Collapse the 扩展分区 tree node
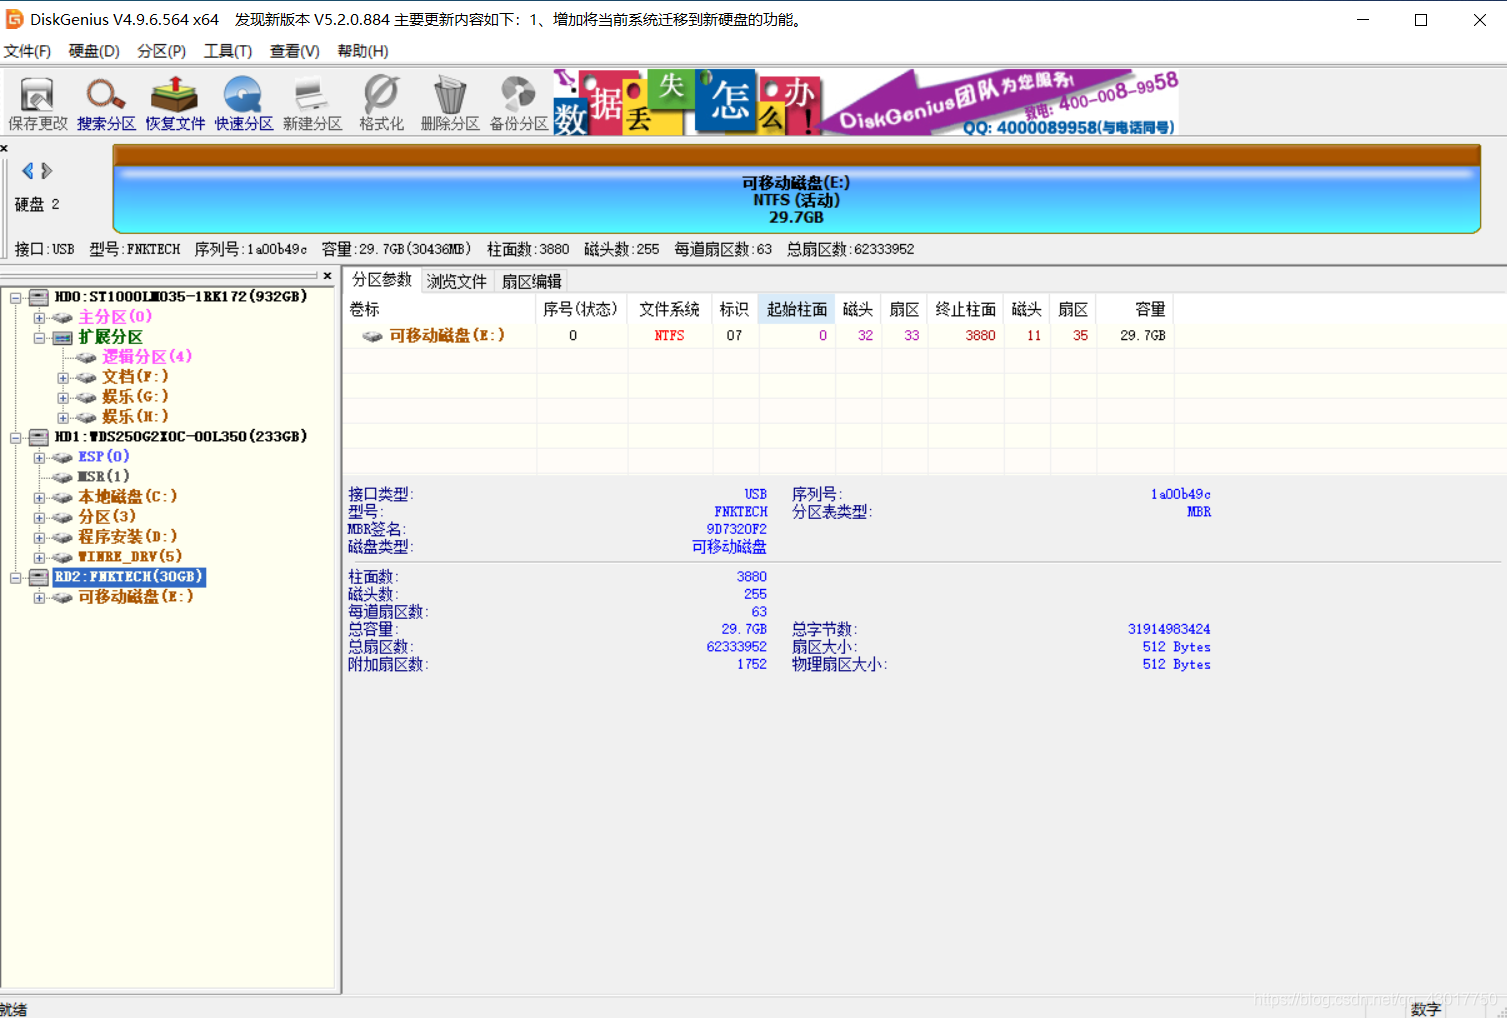The width and height of the screenshot is (1507, 1018). click(x=39, y=338)
